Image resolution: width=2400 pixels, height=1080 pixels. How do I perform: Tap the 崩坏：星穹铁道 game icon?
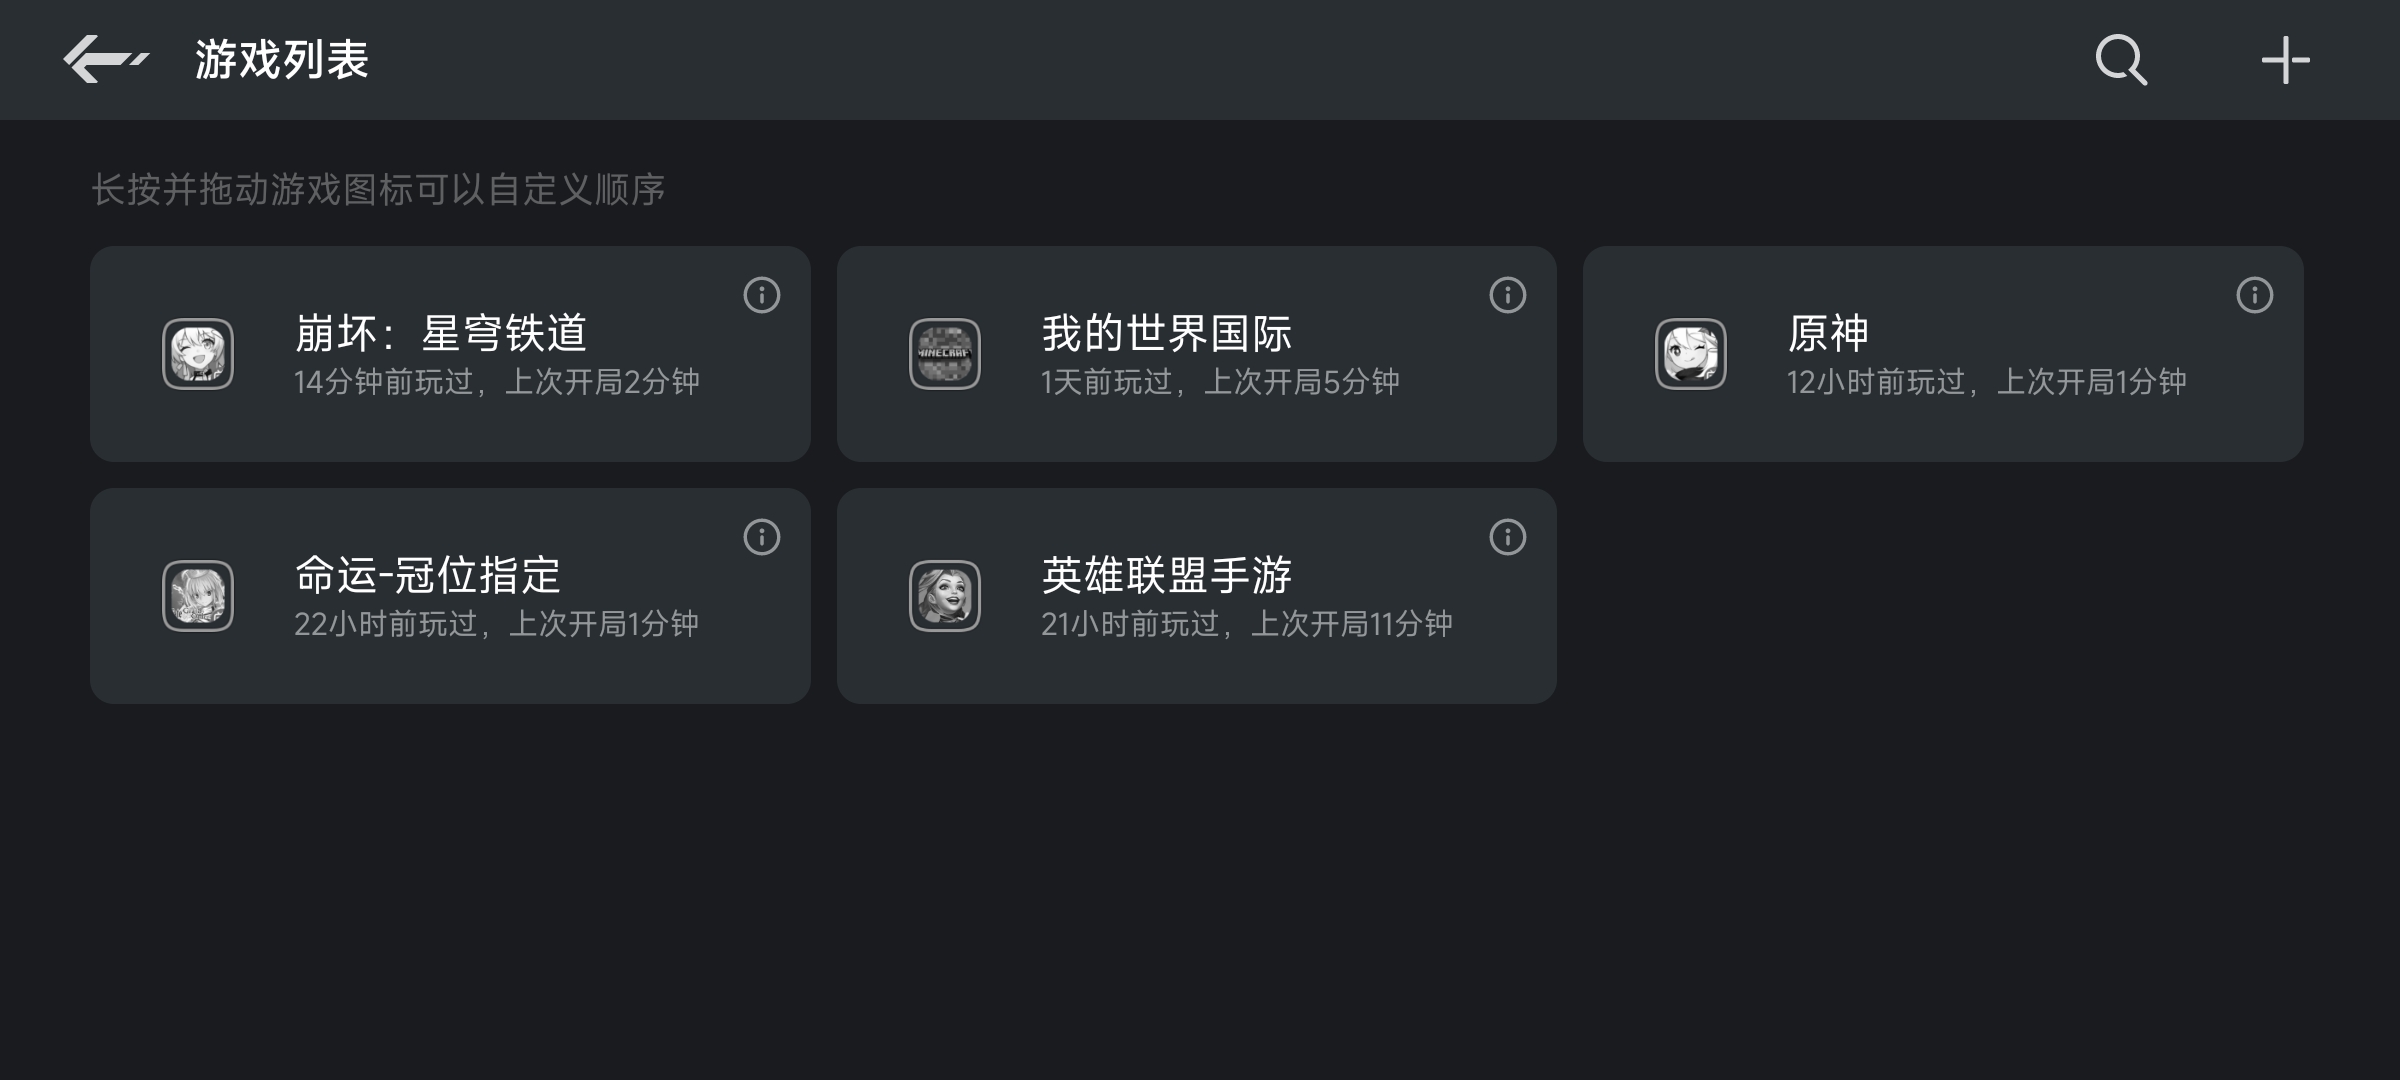[x=198, y=354]
